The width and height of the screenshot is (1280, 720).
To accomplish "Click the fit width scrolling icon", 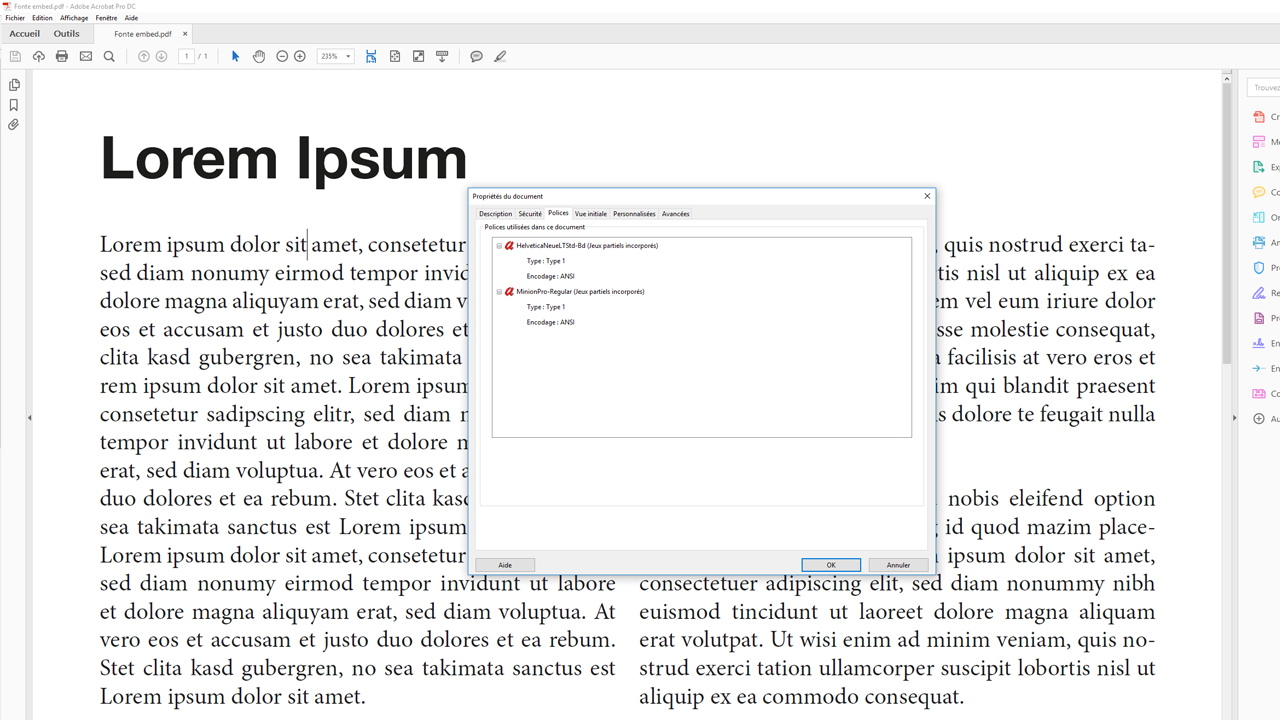I will tap(371, 57).
